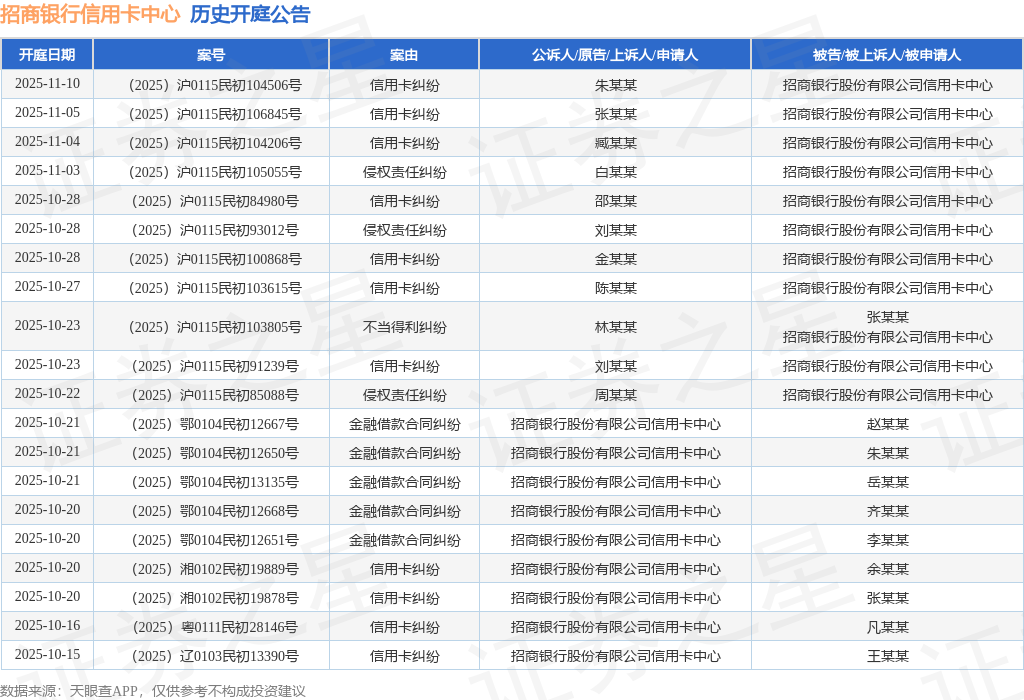
Task: Click case number 辽0103民初13390号
Action: pyautogui.click(x=215, y=656)
